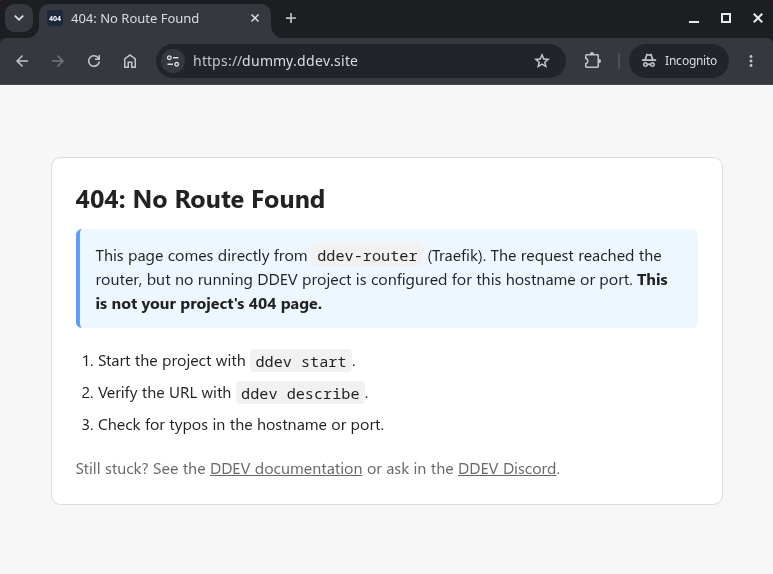Click the 404: No Route Found heading
773x574 pixels.
(200, 199)
